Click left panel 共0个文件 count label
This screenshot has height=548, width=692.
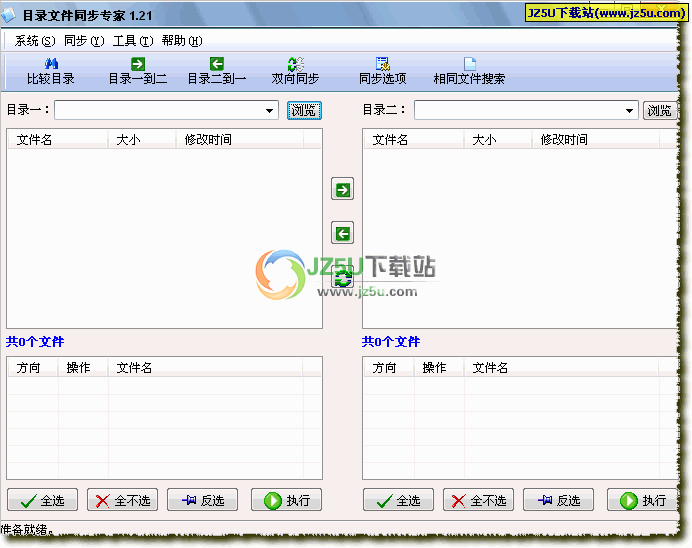point(35,342)
